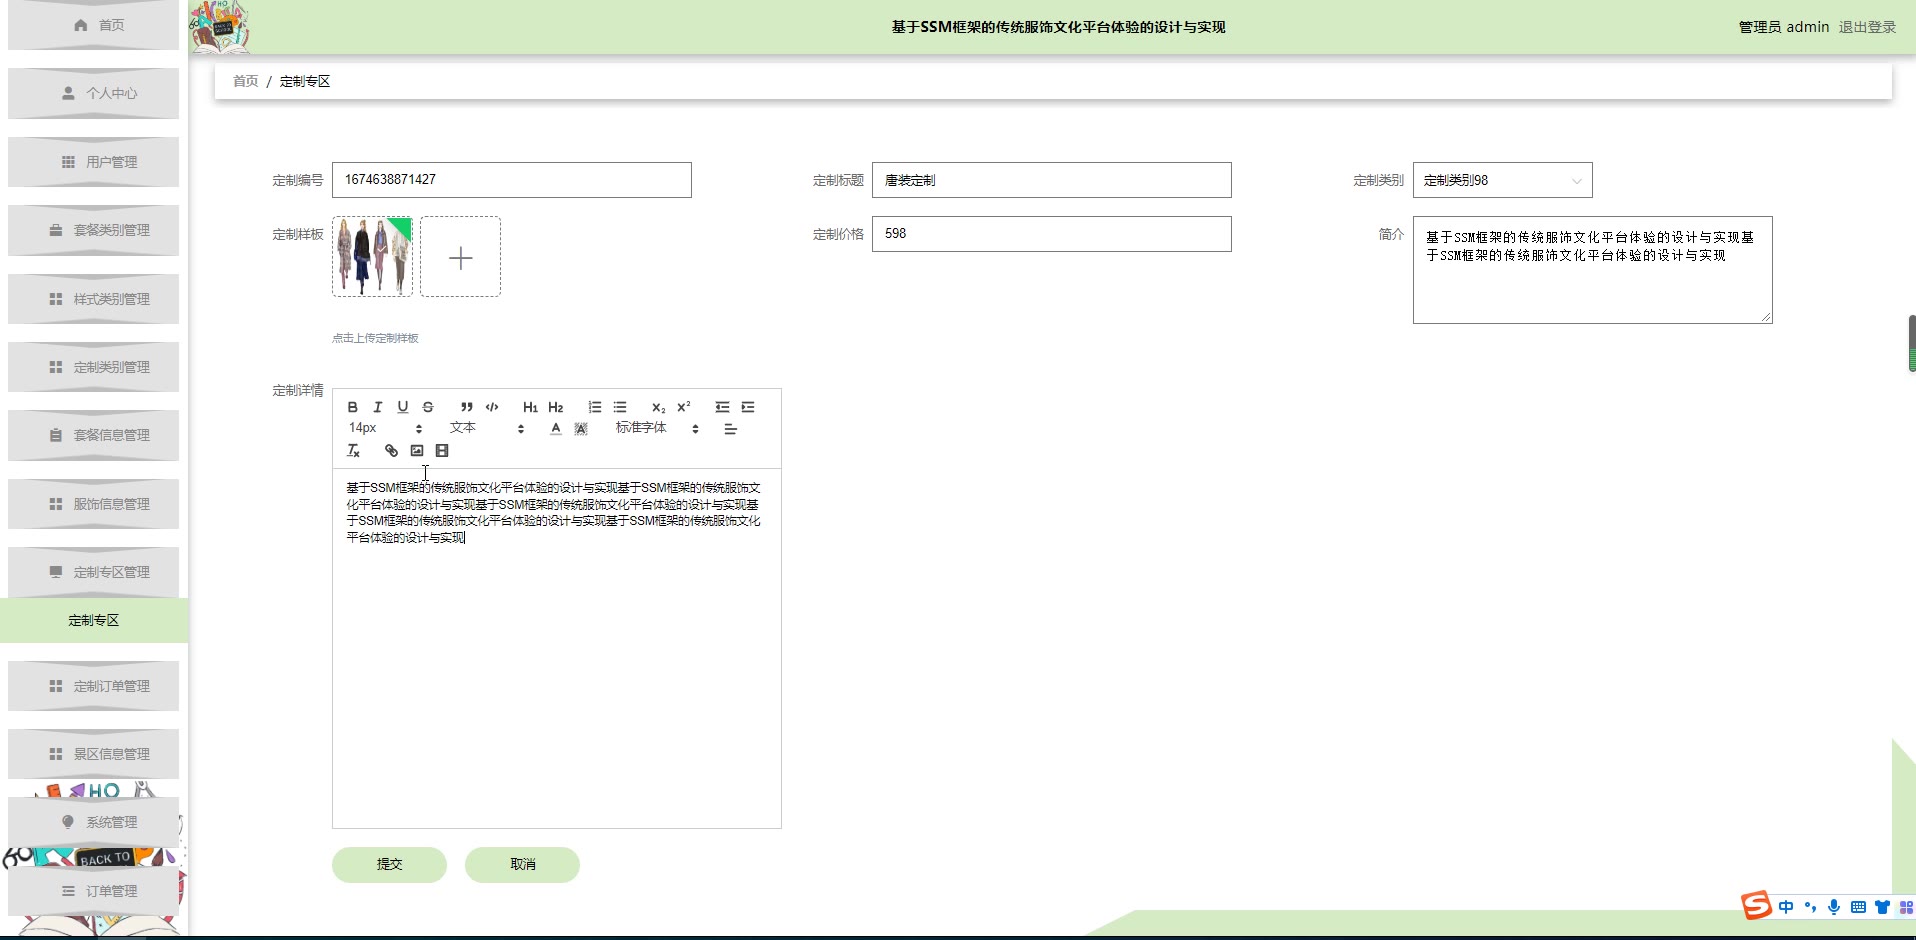
Task: Open the Sogou input method logo
Action: coord(1756,906)
